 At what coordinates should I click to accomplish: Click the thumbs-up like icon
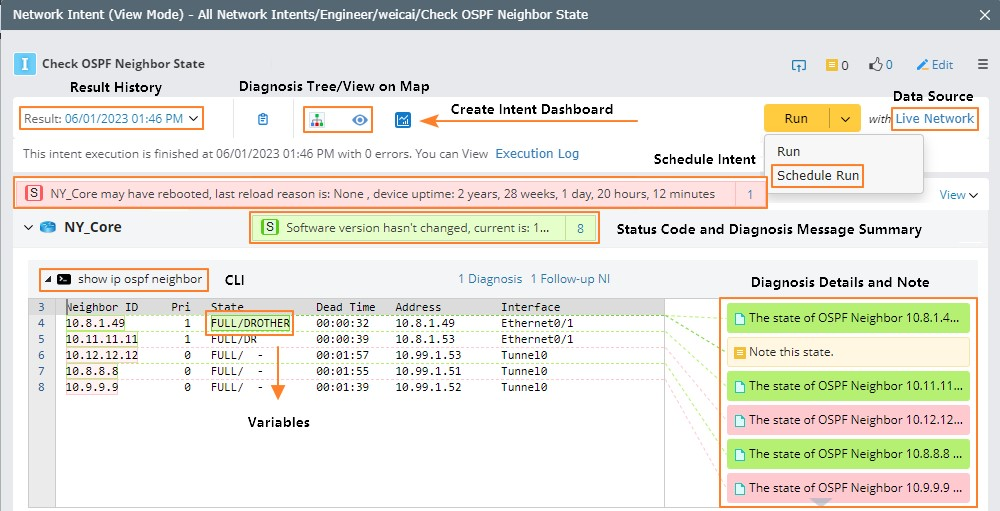[x=875, y=65]
